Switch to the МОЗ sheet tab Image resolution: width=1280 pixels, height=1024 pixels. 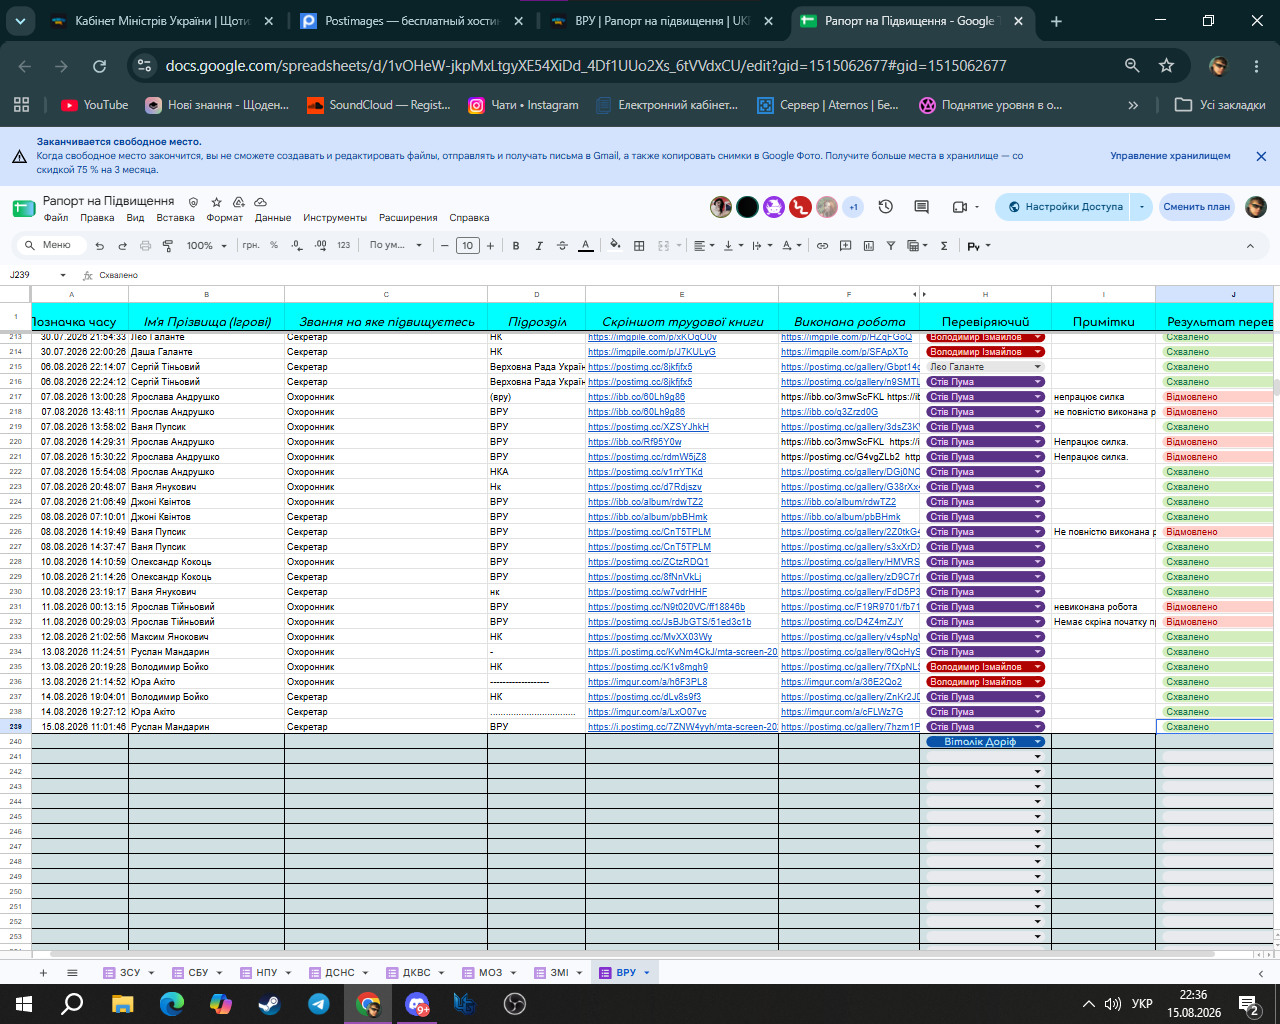(x=490, y=972)
